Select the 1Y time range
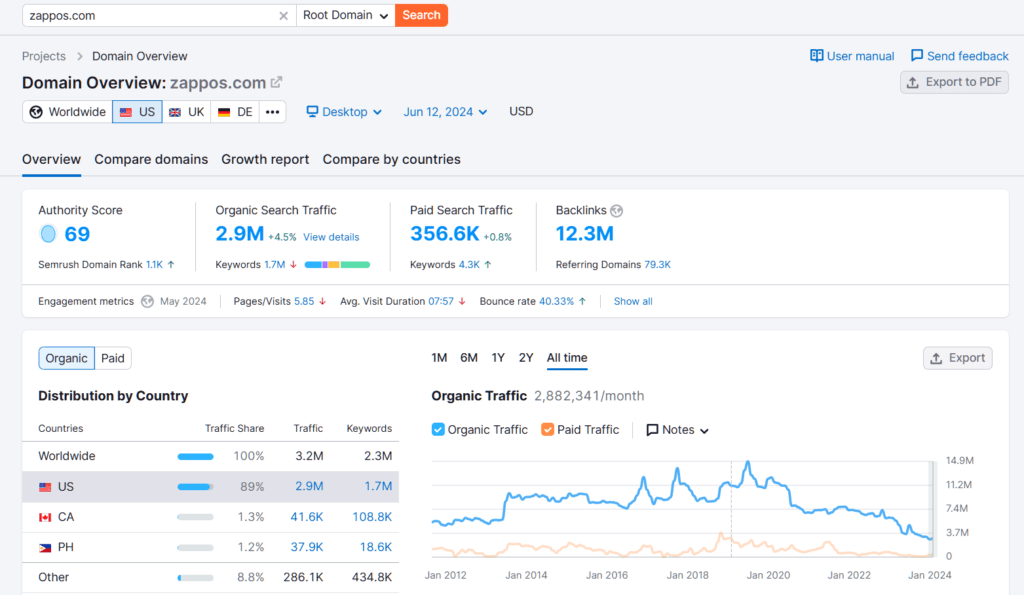 [x=498, y=357]
